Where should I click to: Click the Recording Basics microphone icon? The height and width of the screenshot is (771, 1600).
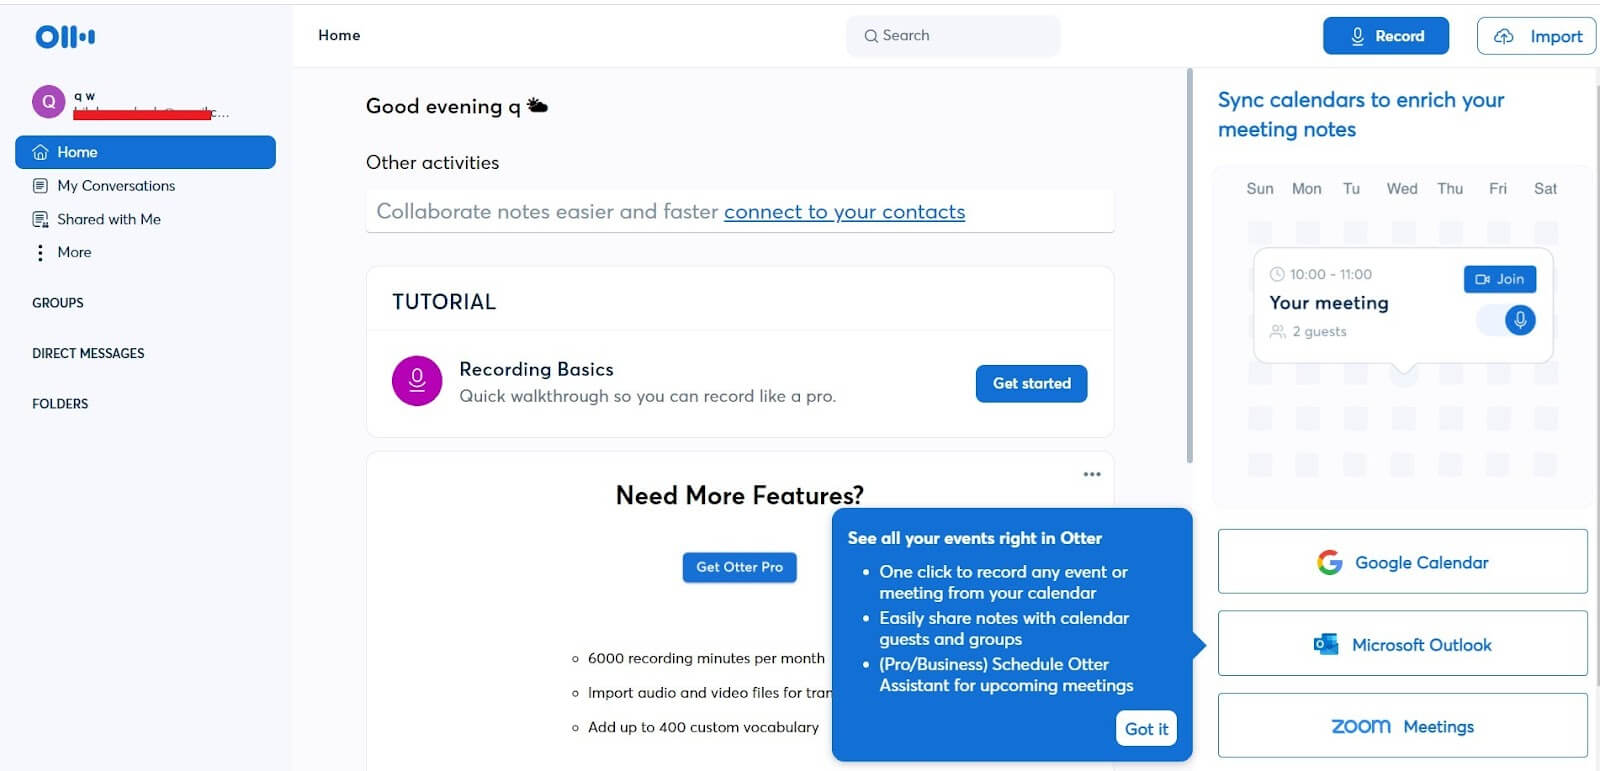[x=417, y=381]
